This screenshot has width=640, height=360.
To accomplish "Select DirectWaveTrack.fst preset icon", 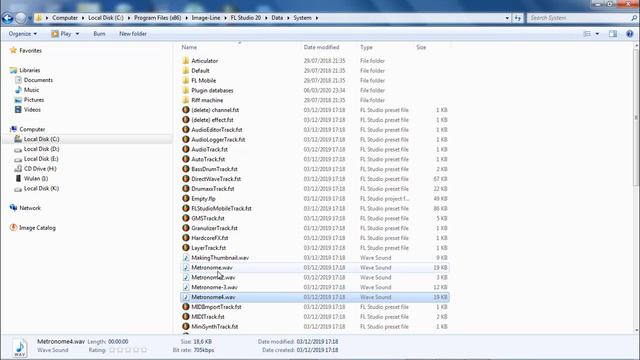I will [186, 179].
